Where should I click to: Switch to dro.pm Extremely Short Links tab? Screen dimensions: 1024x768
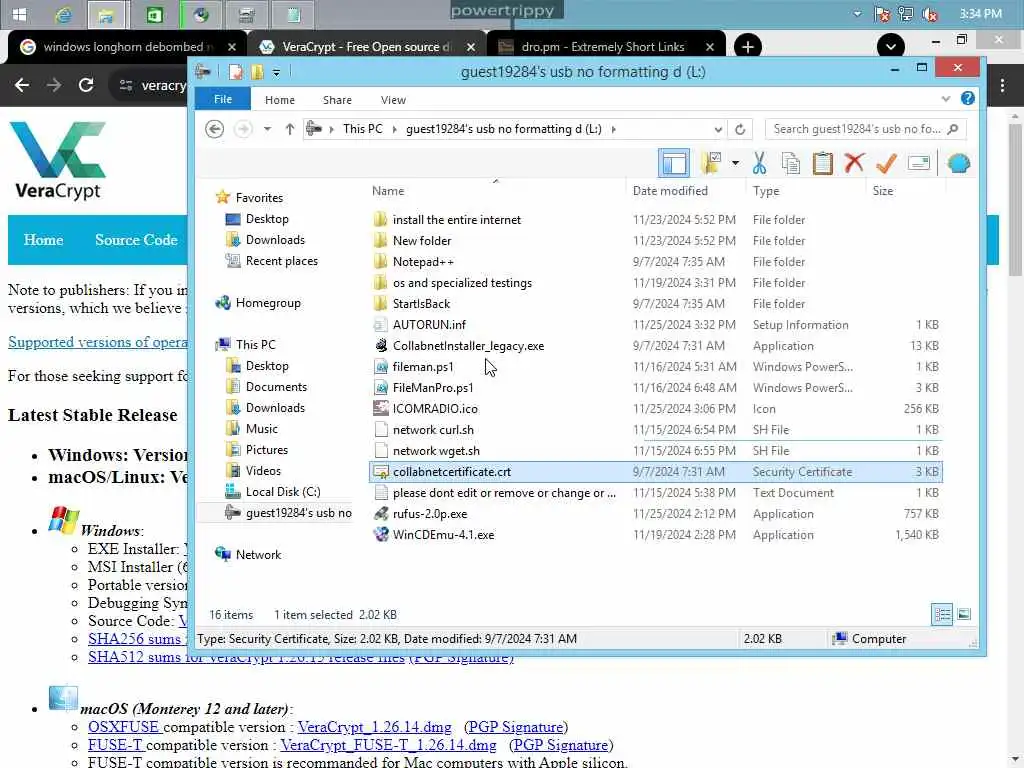(603, 47)
